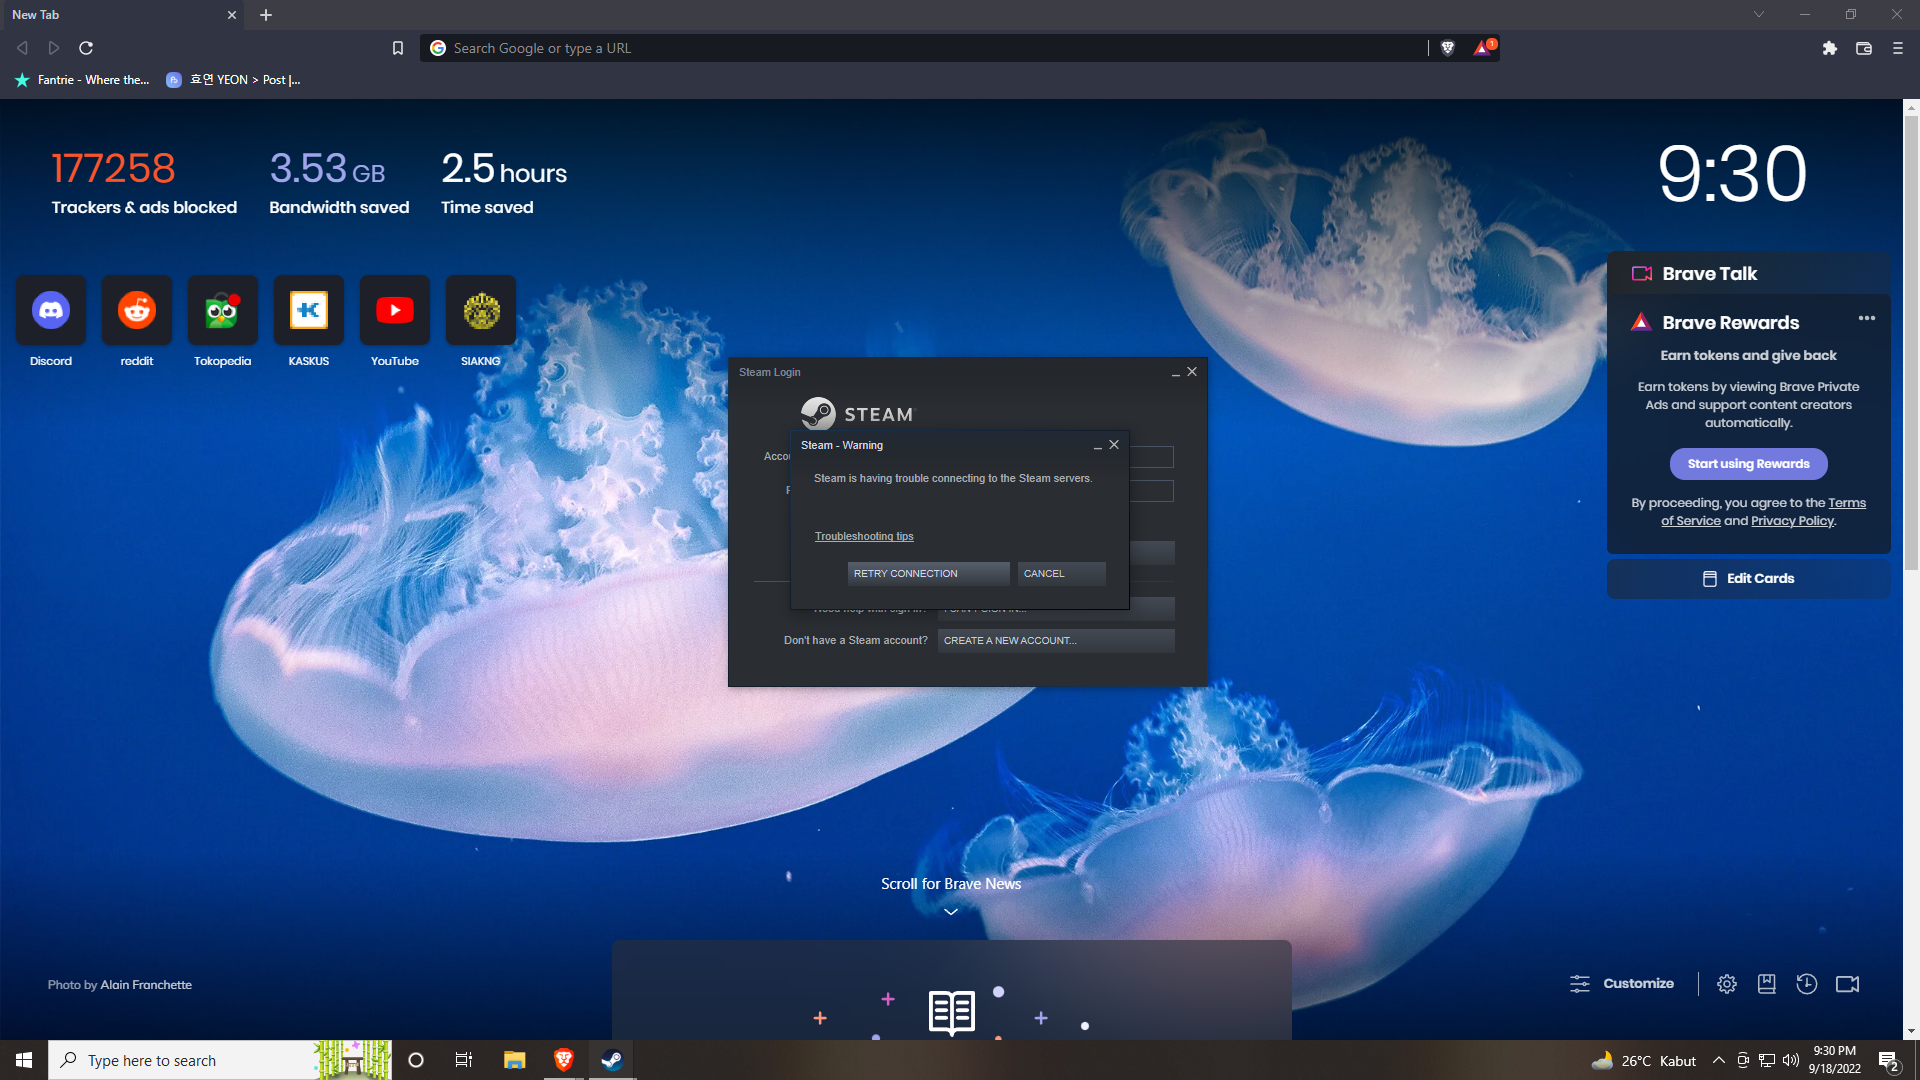1920x1080 pixels.
Task: Open new tab page settings gear
Action: tap(1727, 984)
